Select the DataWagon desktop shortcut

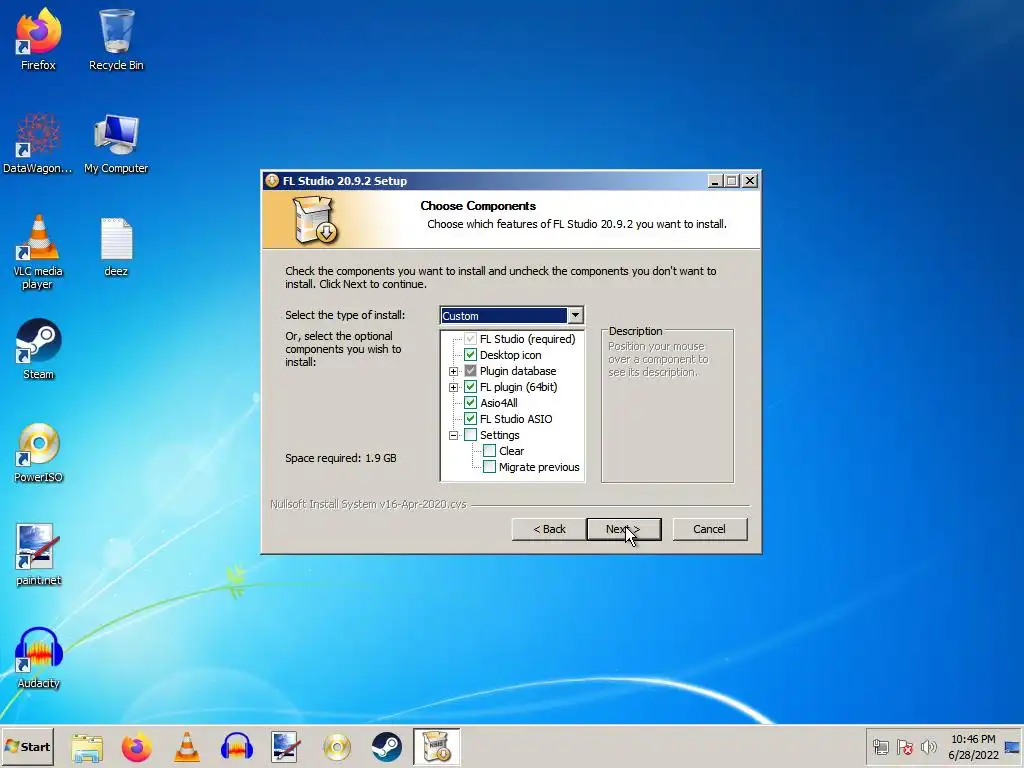tap(38, 143)
